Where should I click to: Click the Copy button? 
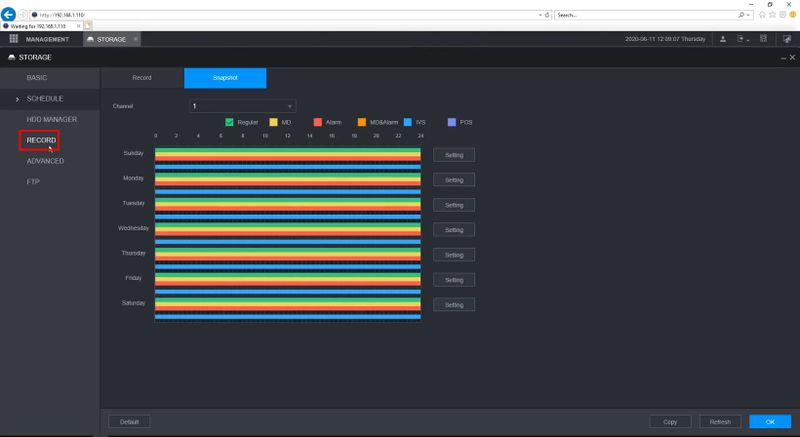click(670, 422)
